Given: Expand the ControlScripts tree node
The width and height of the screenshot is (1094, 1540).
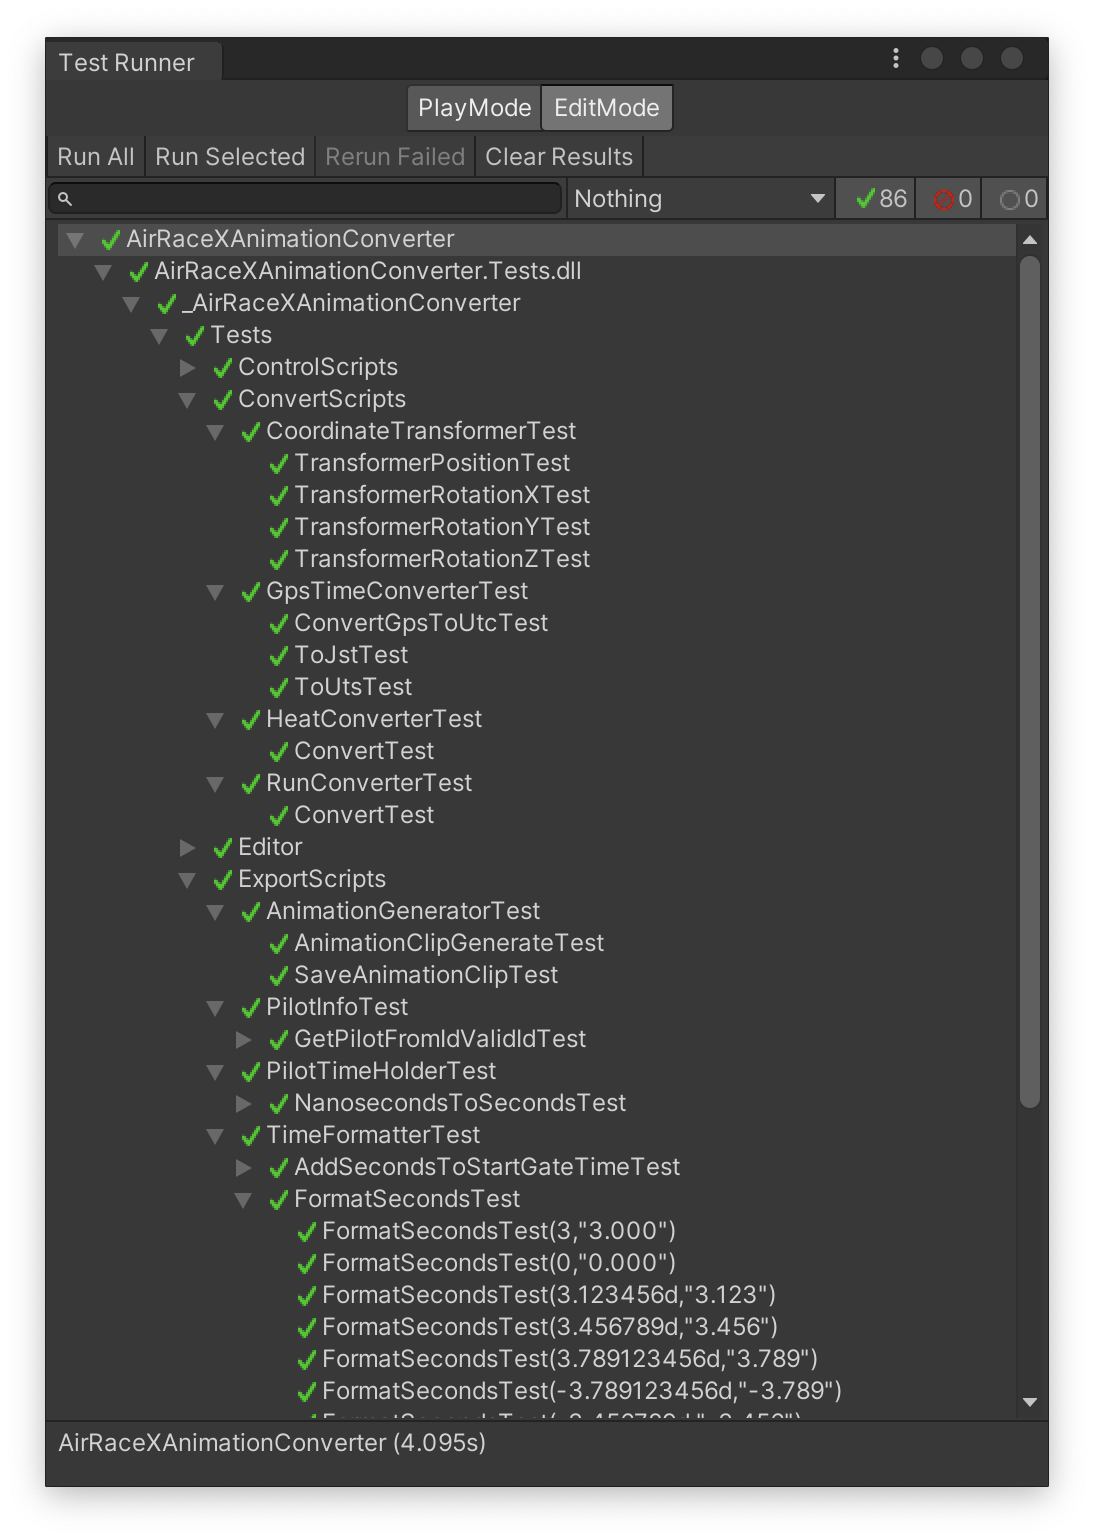Looking at the screenshot, I should click(187, 368).
